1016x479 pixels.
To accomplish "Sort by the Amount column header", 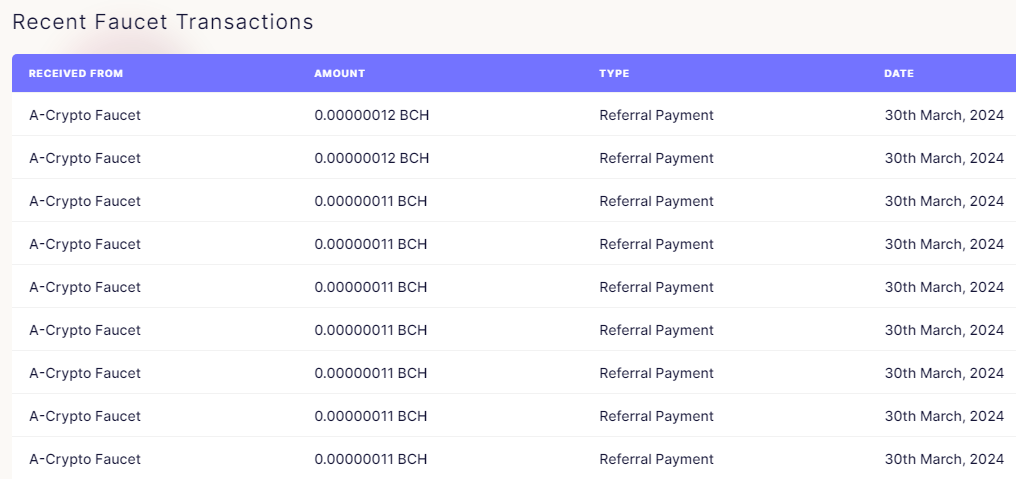I will [340, 73].
